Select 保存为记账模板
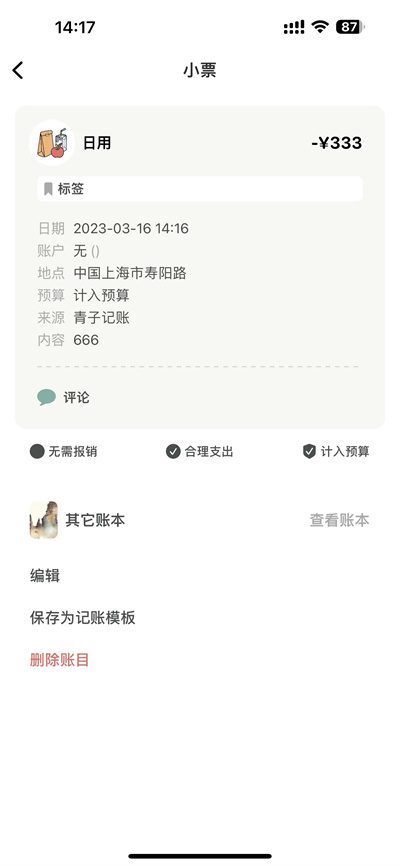This screenshot has height=866, width=400. pos(82,617)
